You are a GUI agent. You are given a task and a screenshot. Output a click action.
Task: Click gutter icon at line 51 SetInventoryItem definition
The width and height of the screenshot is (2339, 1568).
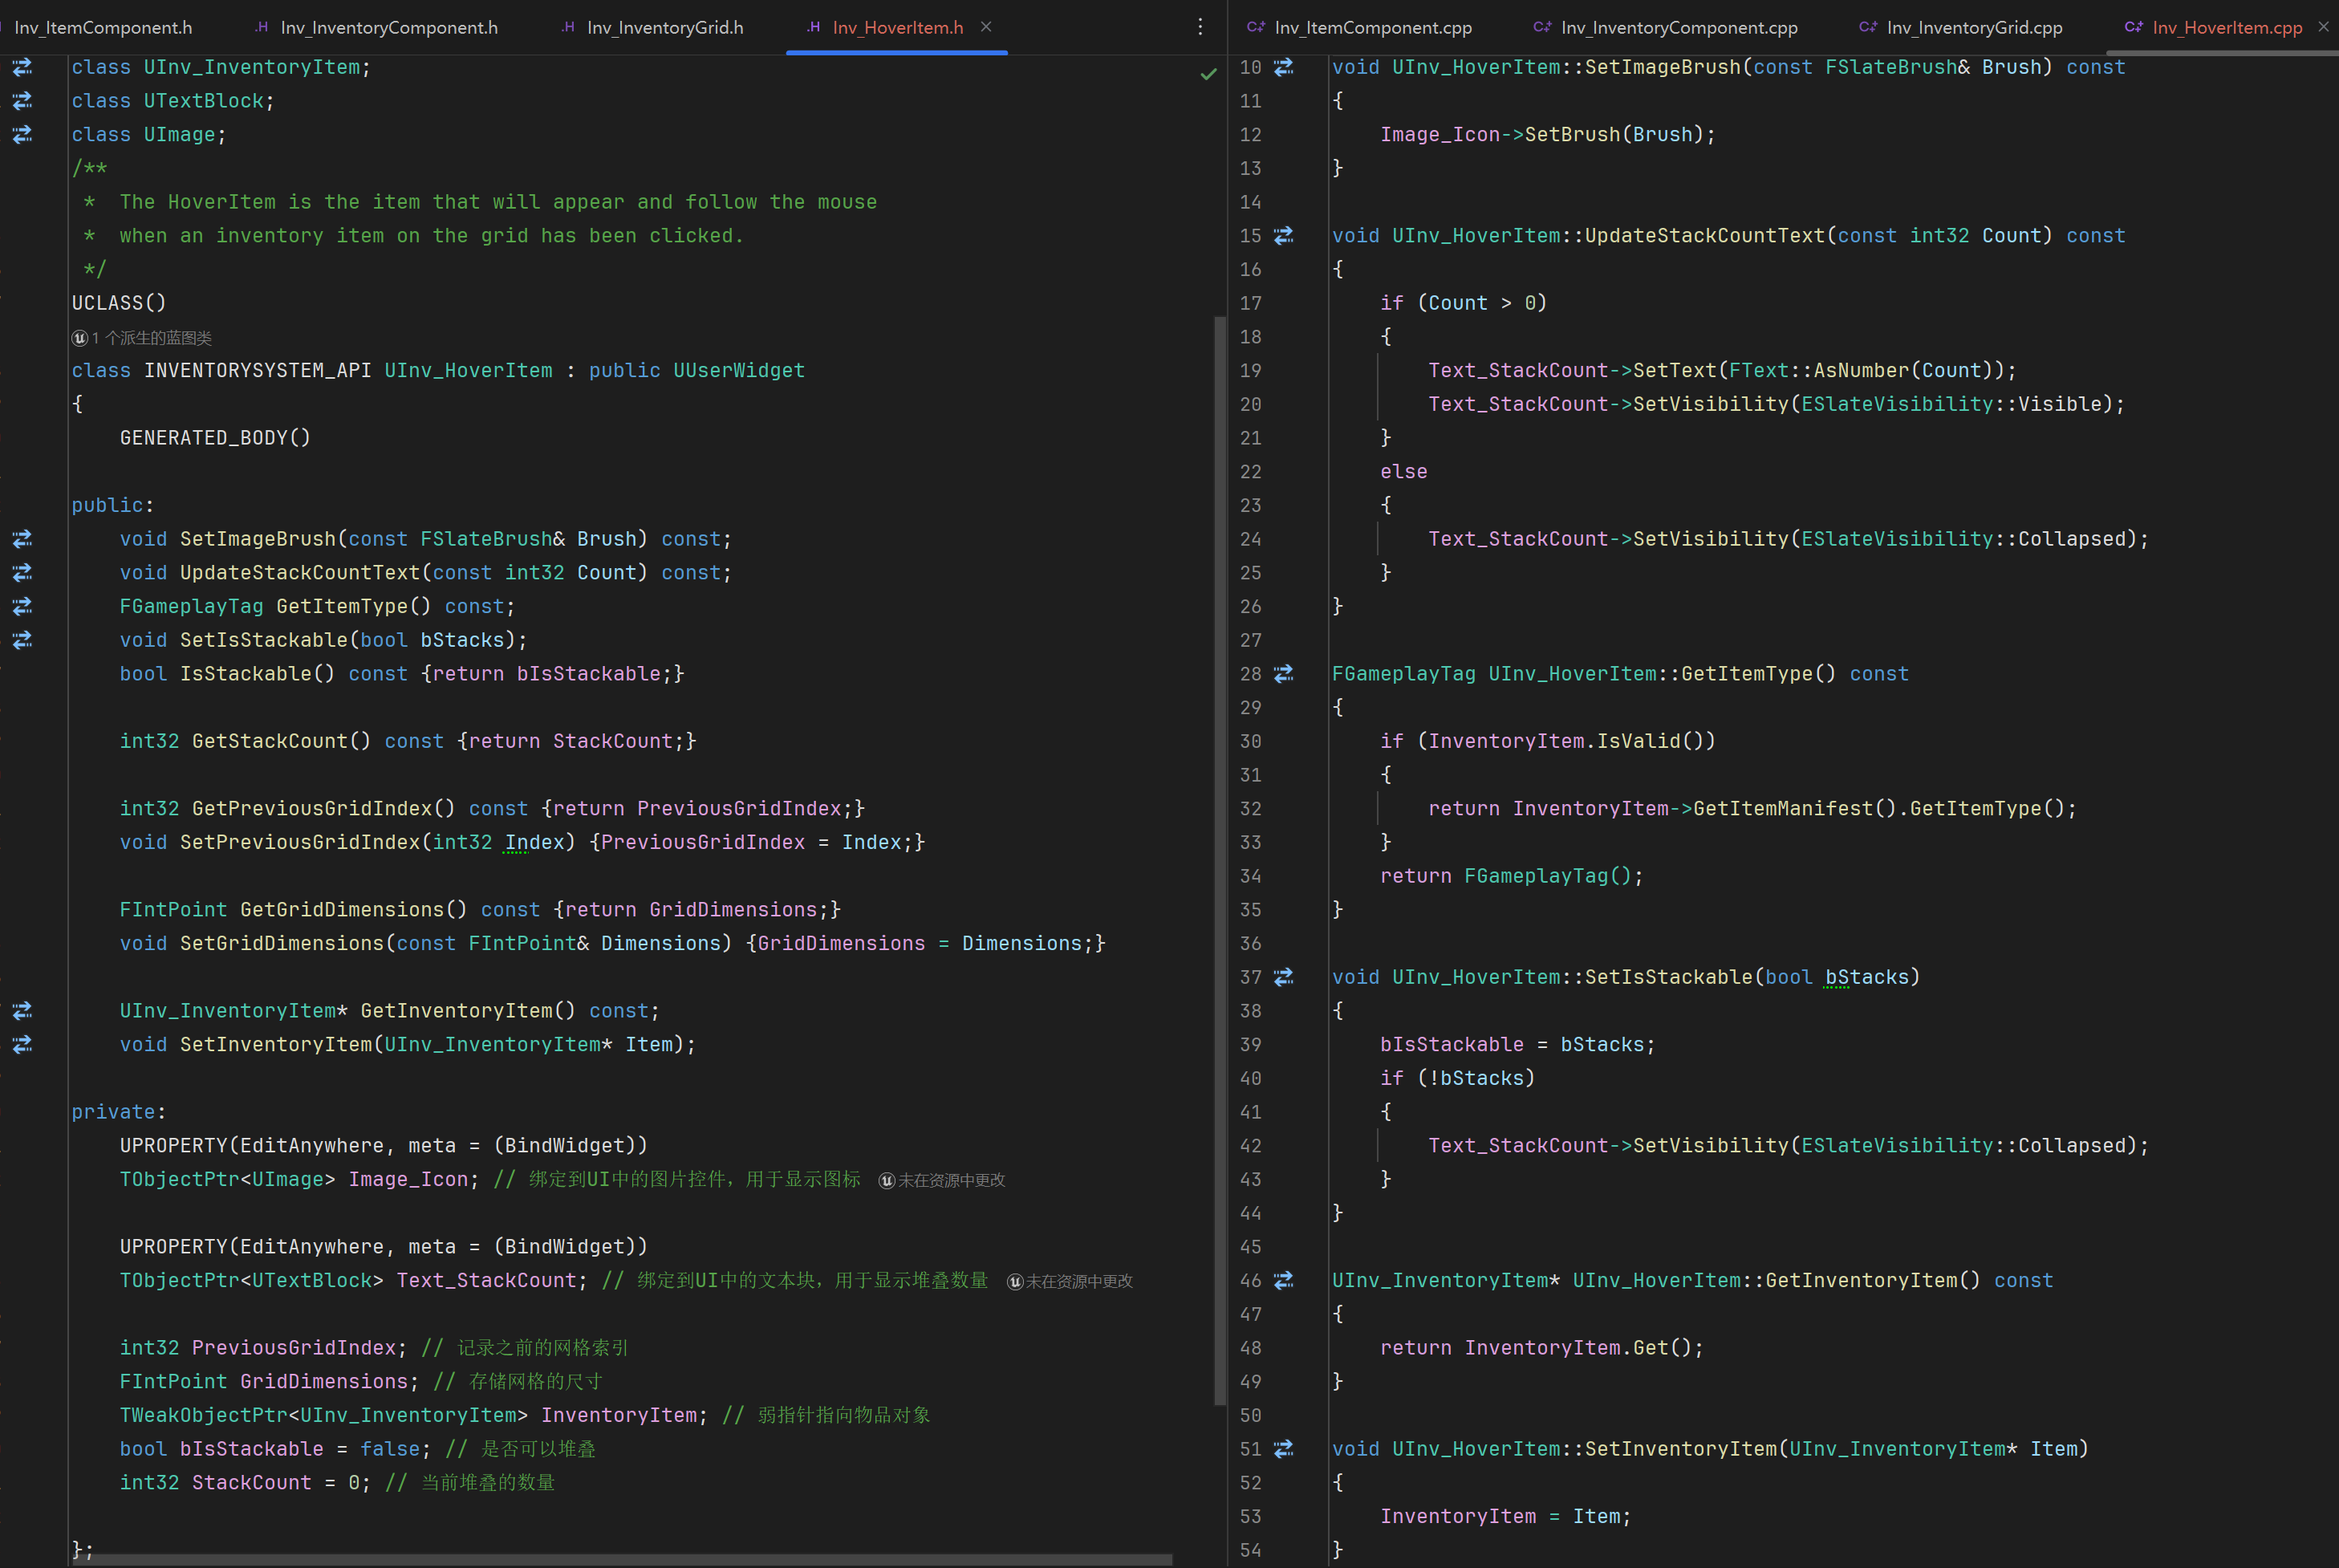(x=1284, y=1448)
